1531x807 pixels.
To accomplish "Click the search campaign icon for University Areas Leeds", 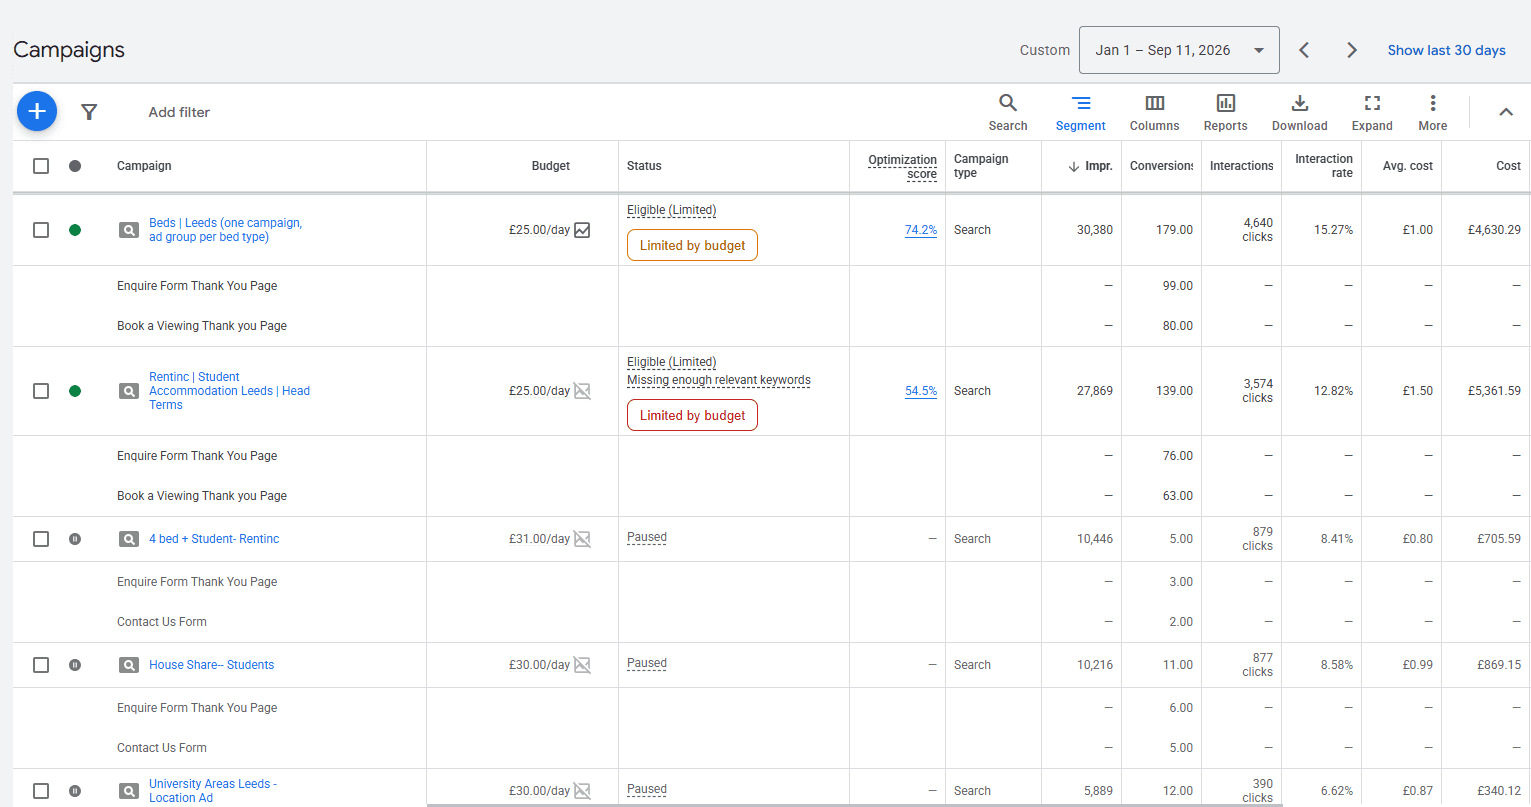I will 129,791.
